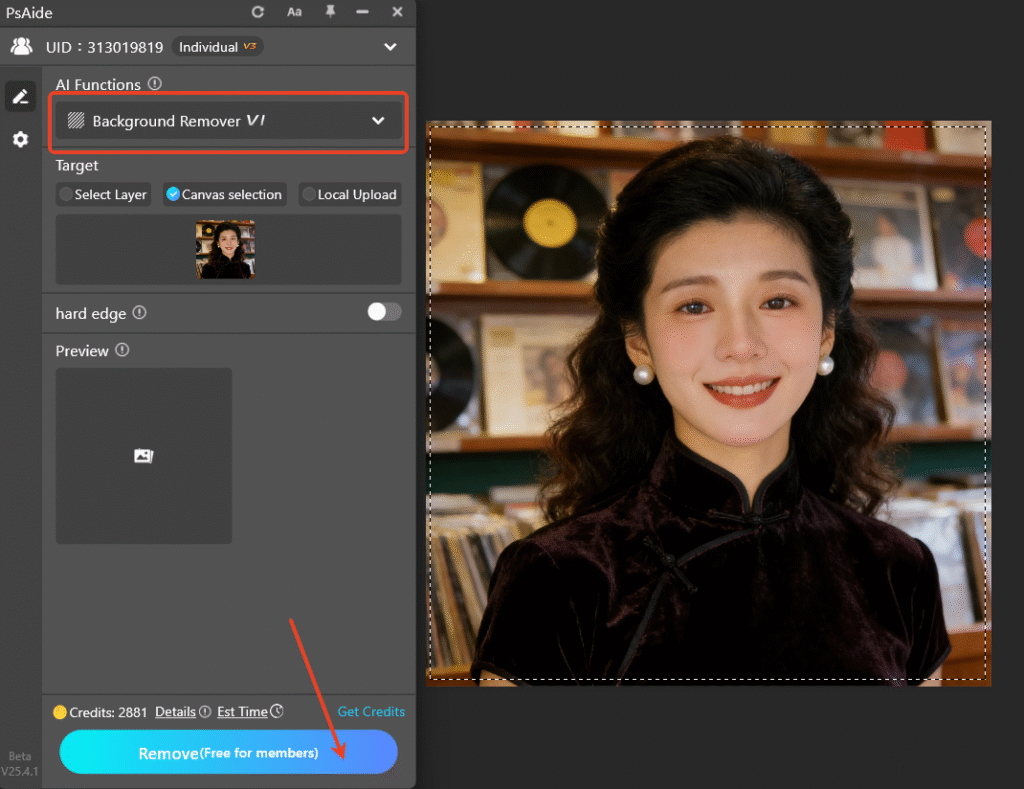Image resolution: width=1024 pixels, height=789 pixels.
Task: Click Details beside the credits counter
Action: (176, 711)
